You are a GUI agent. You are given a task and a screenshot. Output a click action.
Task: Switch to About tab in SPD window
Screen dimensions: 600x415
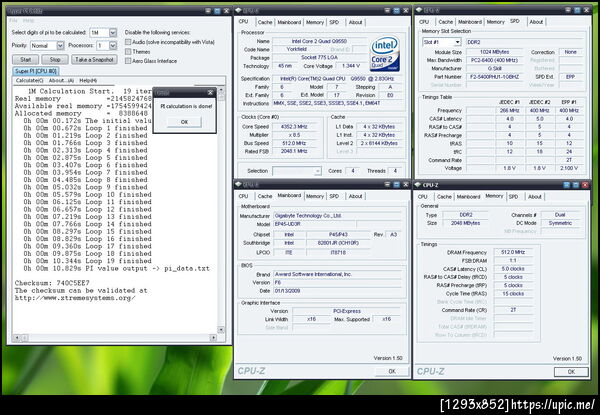(x=536, y=22)
